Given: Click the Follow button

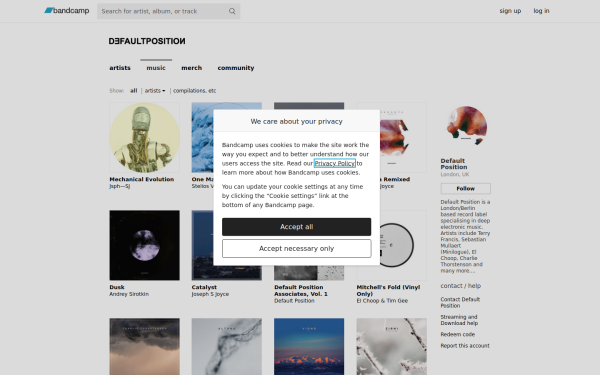Looking at the screenshot, I should point(465,189).
